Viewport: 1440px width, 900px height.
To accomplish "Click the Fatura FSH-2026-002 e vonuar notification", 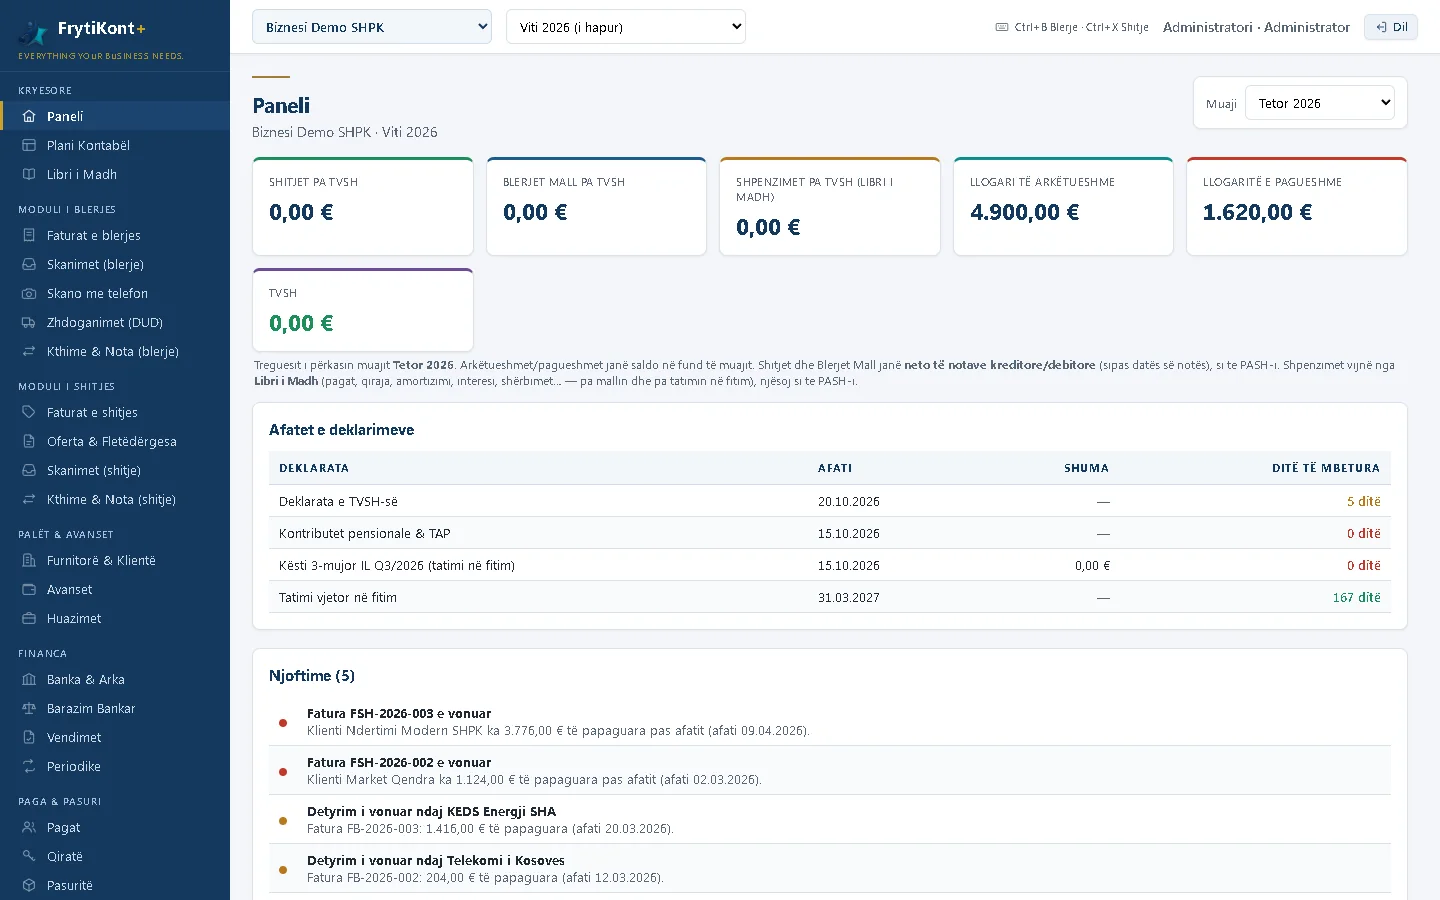I will click(x=830, y=771).
